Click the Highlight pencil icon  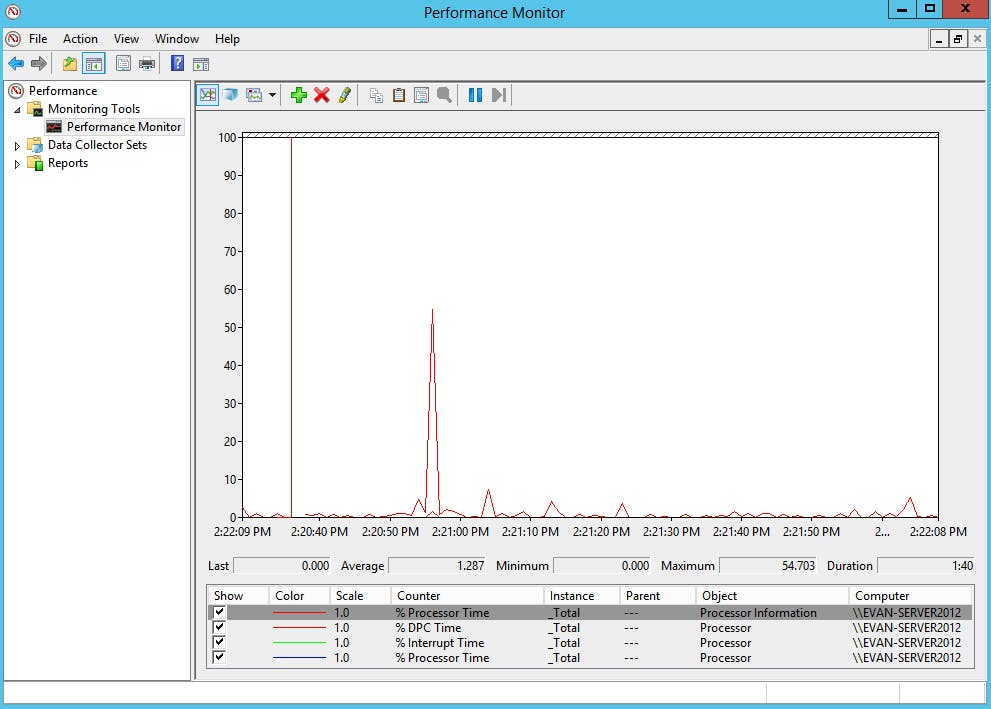344,95
